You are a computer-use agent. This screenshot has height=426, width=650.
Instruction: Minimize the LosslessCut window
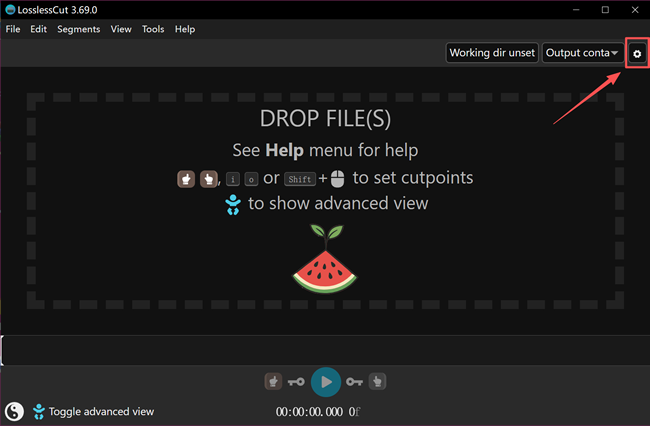click(x=576, y=10)
